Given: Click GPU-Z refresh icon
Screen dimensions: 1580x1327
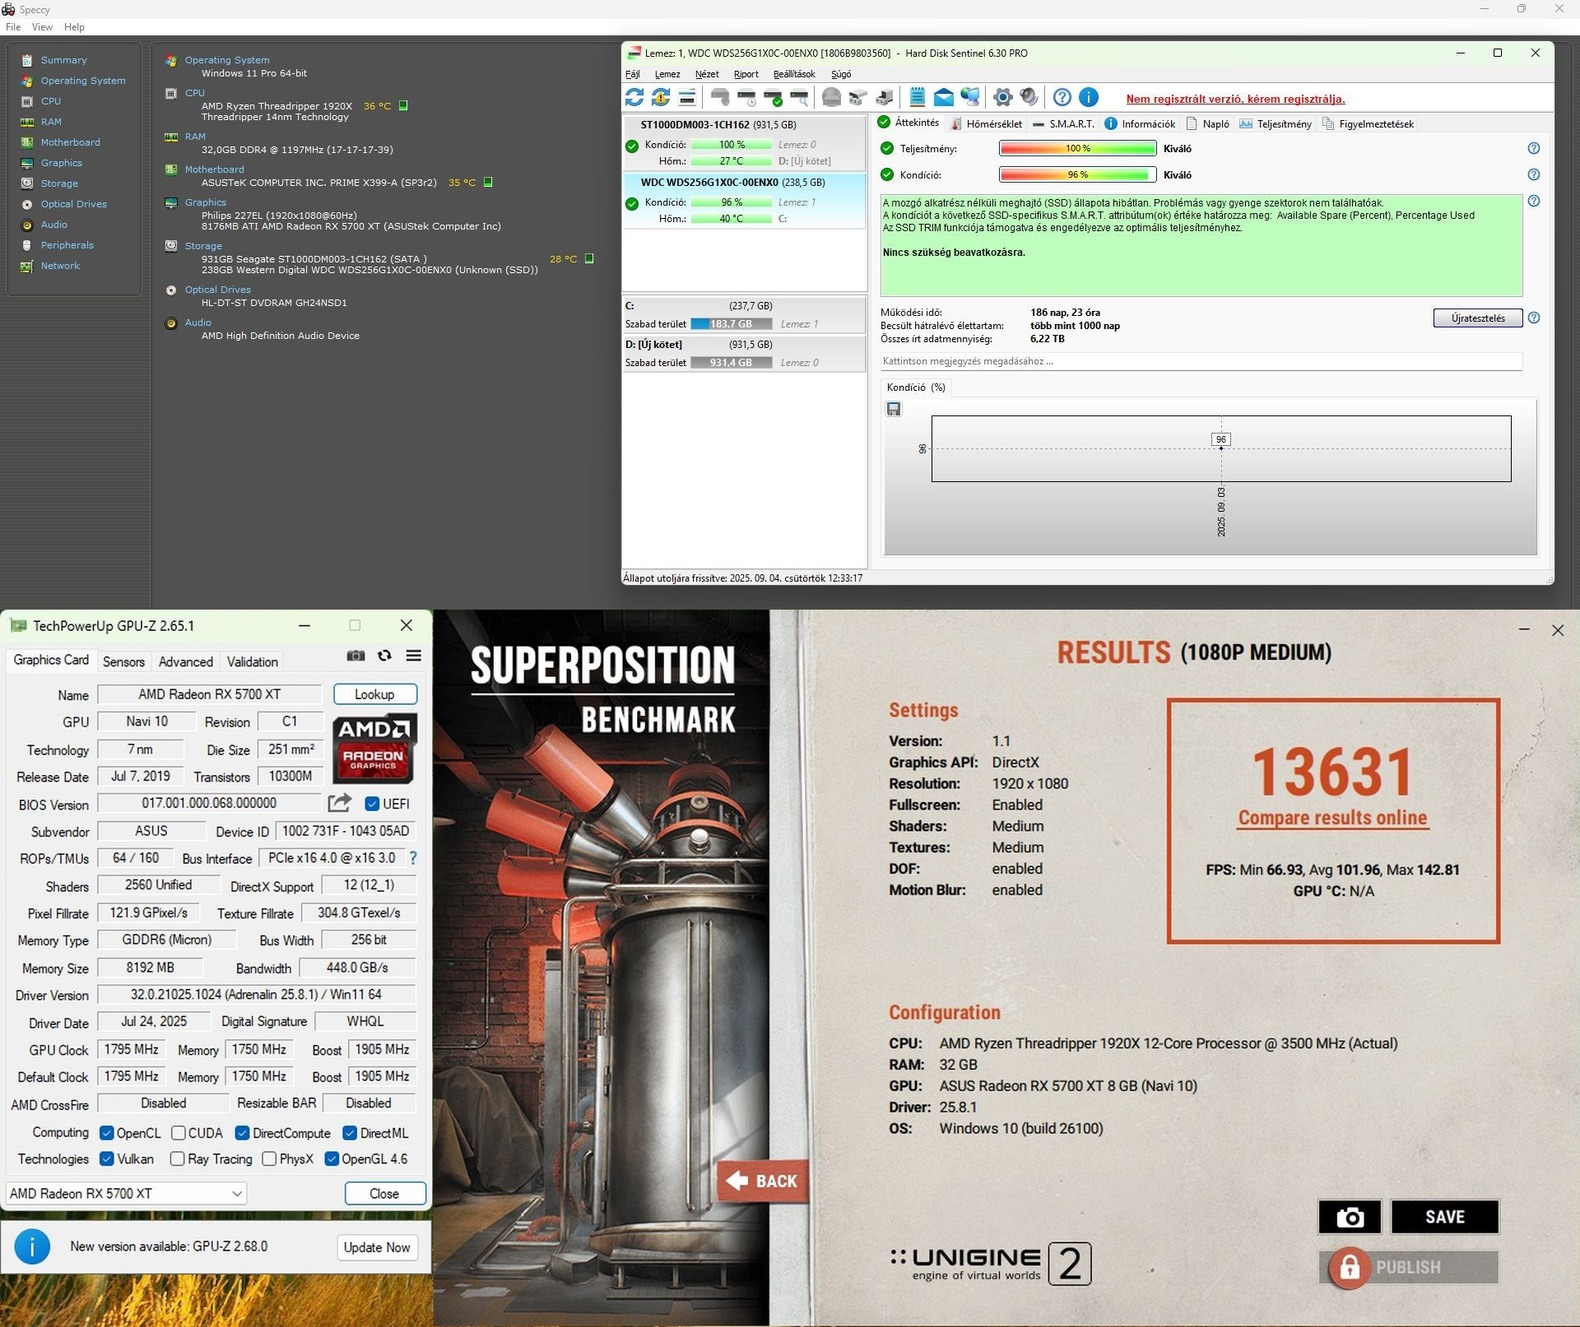Looking at the screenshot, I should point(384,656).
